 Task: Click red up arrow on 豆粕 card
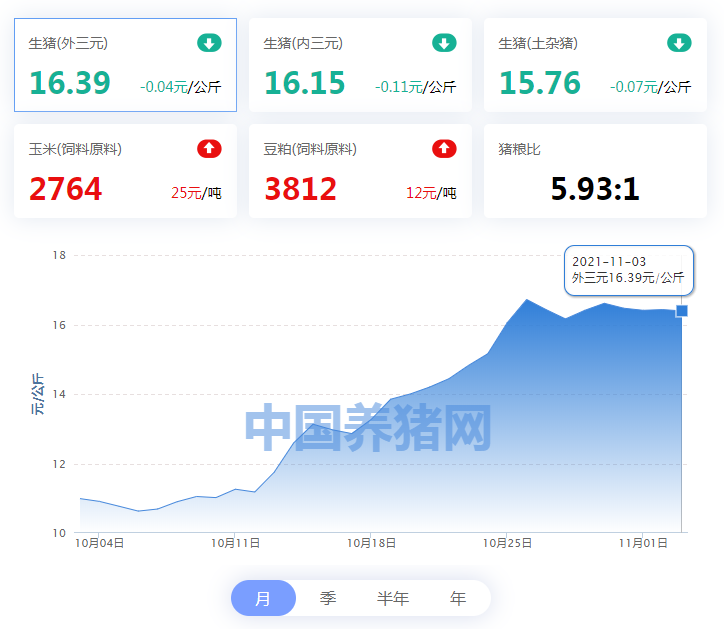(444, 149)
